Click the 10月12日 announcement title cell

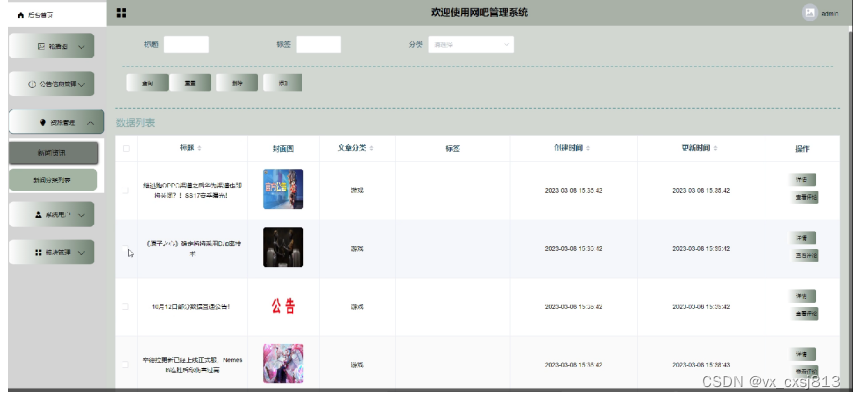[191, 307]
